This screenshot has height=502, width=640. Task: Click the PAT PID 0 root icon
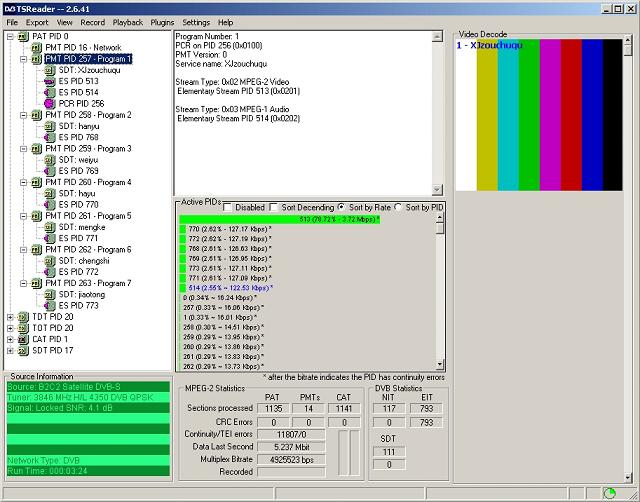(24, 36)
